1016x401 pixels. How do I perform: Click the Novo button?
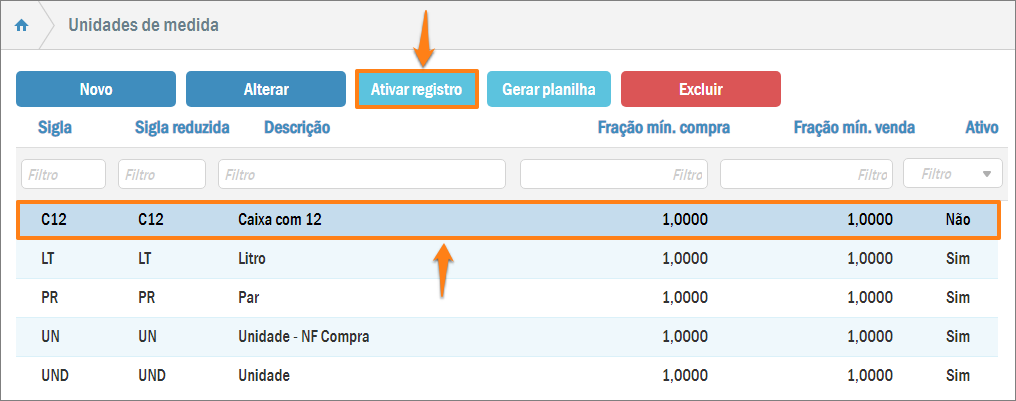tap(96, 89)
